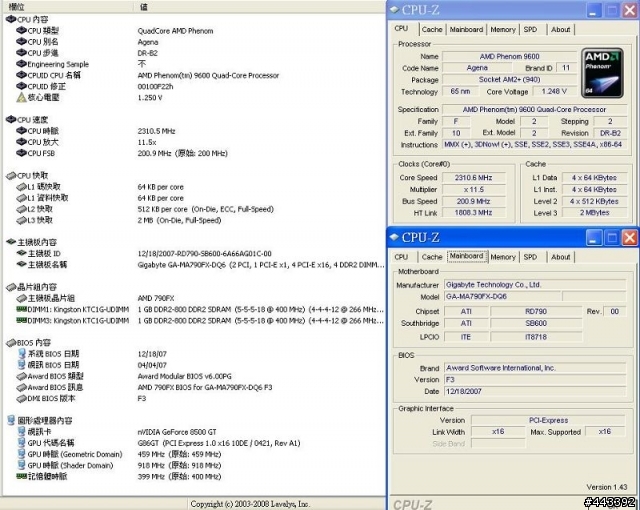640x510 pixels.
Task: Click the Model field GA-MA790FX-DQ6
Action: [x=502, y=297]
